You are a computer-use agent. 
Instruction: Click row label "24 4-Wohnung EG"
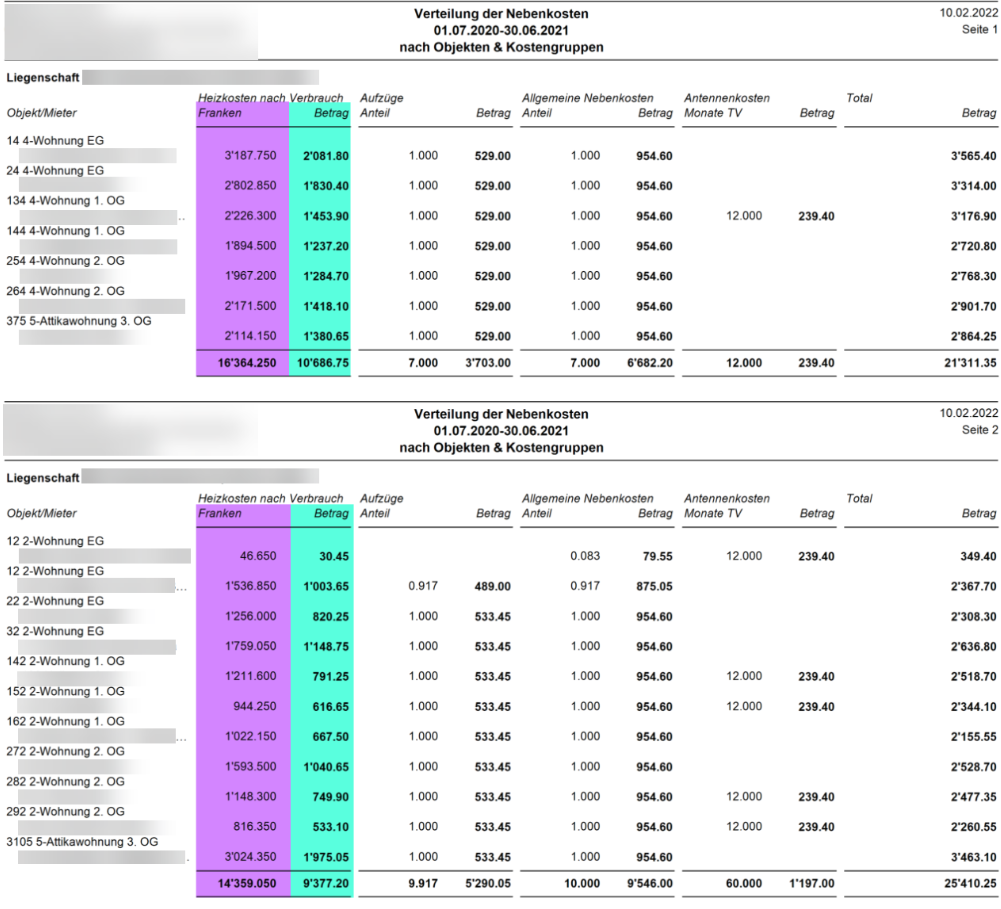point(56,170)
